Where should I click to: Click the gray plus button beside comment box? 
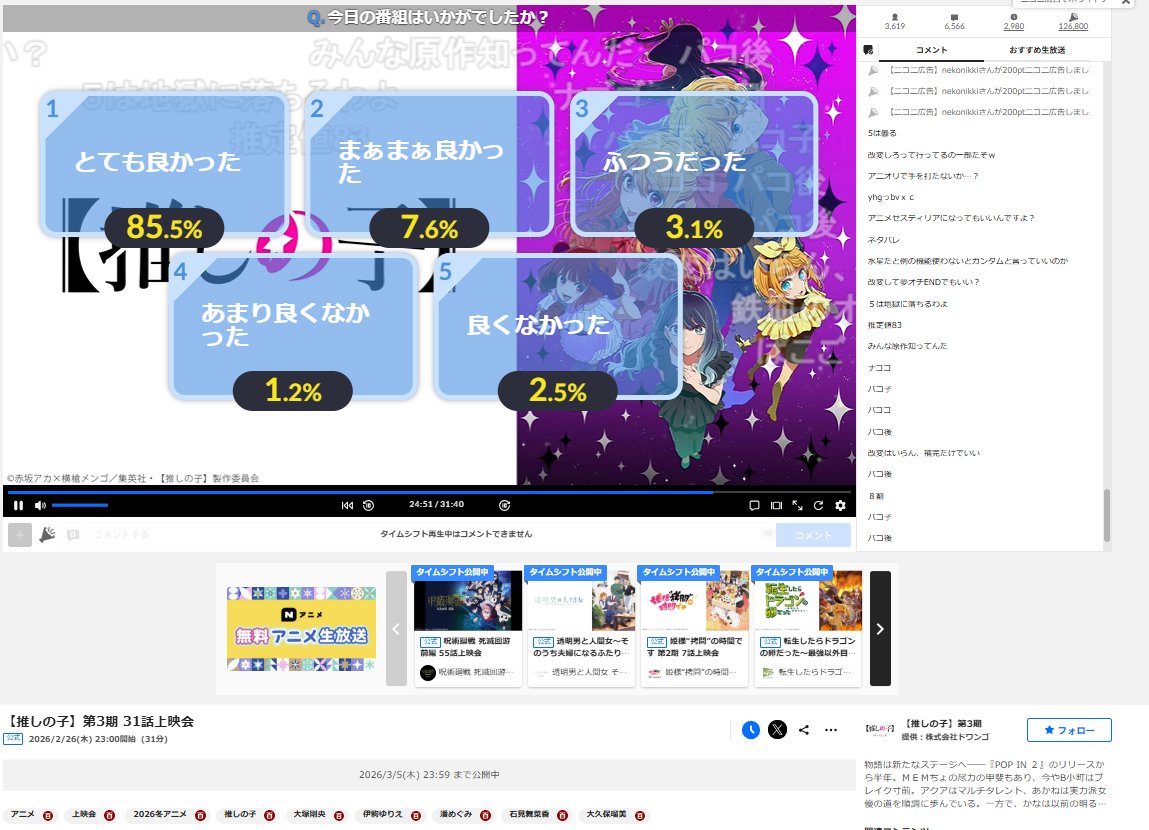pyautogui.click(x=20, y=535)
